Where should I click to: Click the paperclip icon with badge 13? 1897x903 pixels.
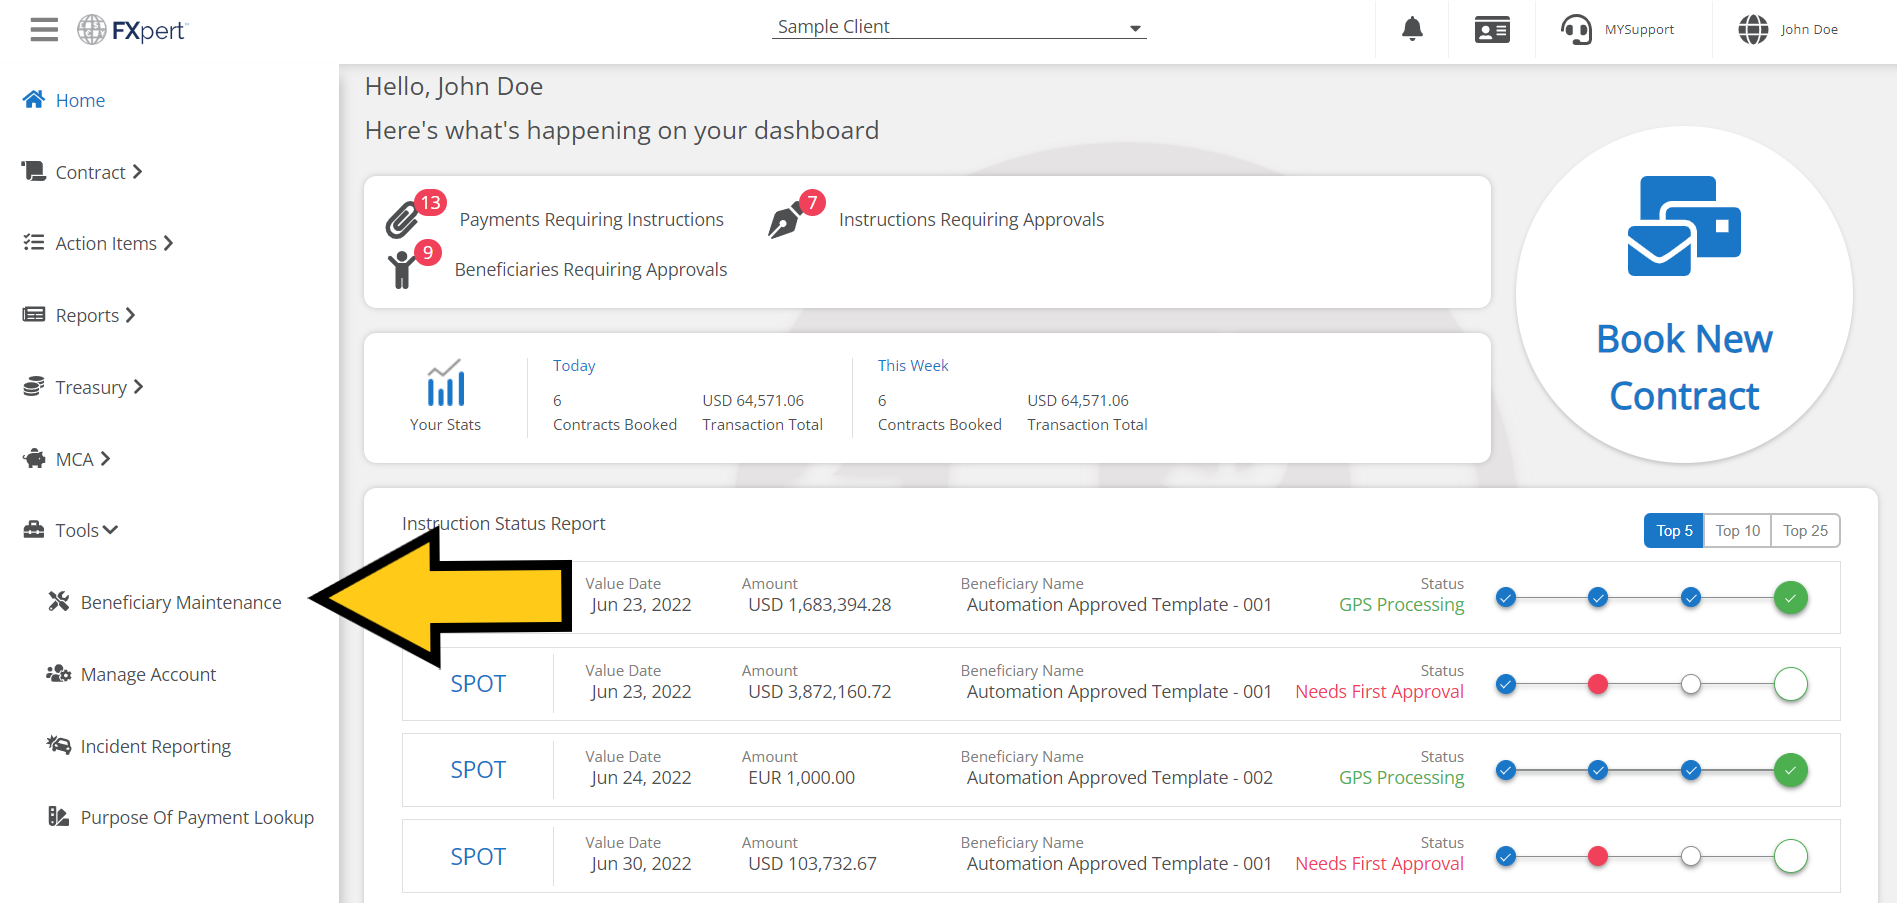click(402, 220)
